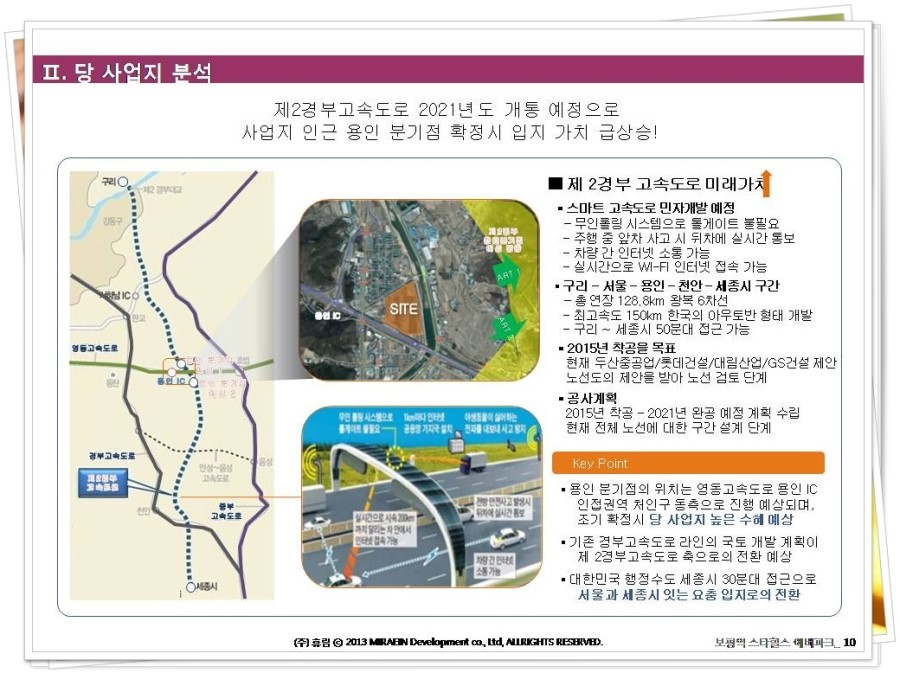This screenshot has width=900, height=673.
Task: Click '구리 – 서울 – 용인 – 천안 – 세종시 구간' bullet
Action: pos(670,286)
